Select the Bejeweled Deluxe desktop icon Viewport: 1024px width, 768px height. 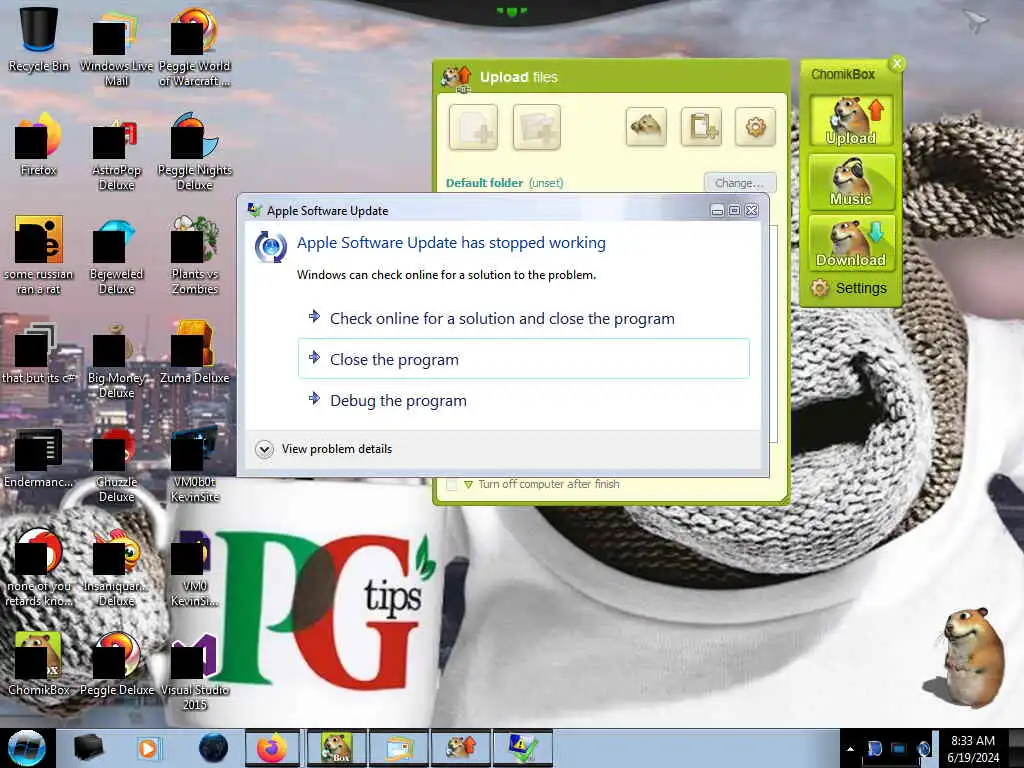116,257
